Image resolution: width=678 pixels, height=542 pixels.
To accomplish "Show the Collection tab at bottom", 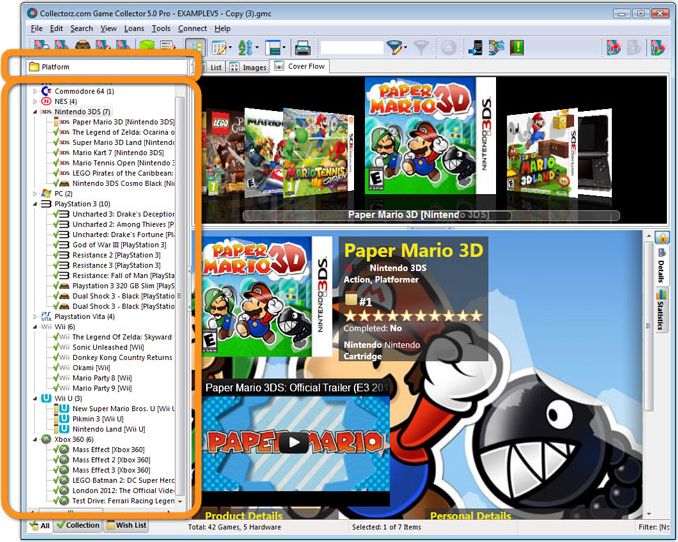I will pos(78,525).
